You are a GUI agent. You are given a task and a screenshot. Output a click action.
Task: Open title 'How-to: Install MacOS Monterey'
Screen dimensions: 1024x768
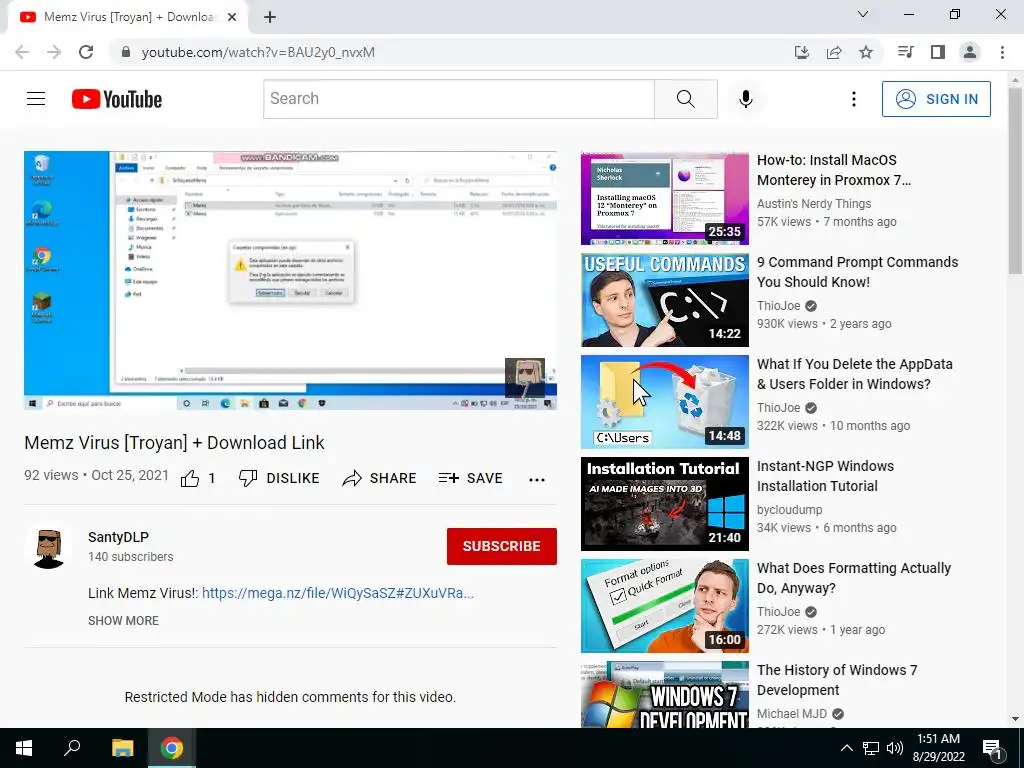coord(833,170)
